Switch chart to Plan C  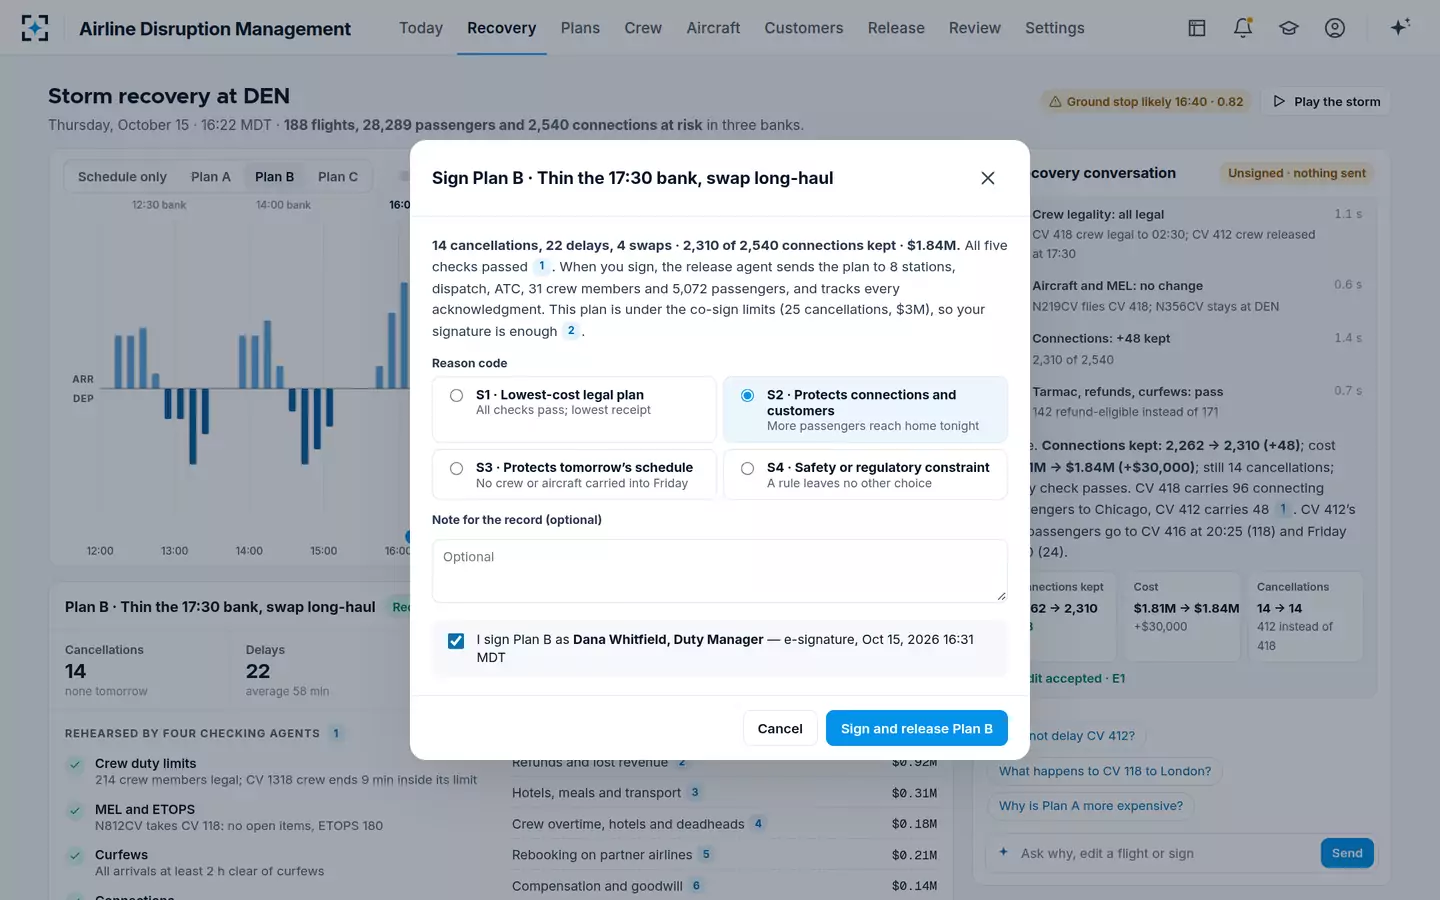click(x=338, y=177)
